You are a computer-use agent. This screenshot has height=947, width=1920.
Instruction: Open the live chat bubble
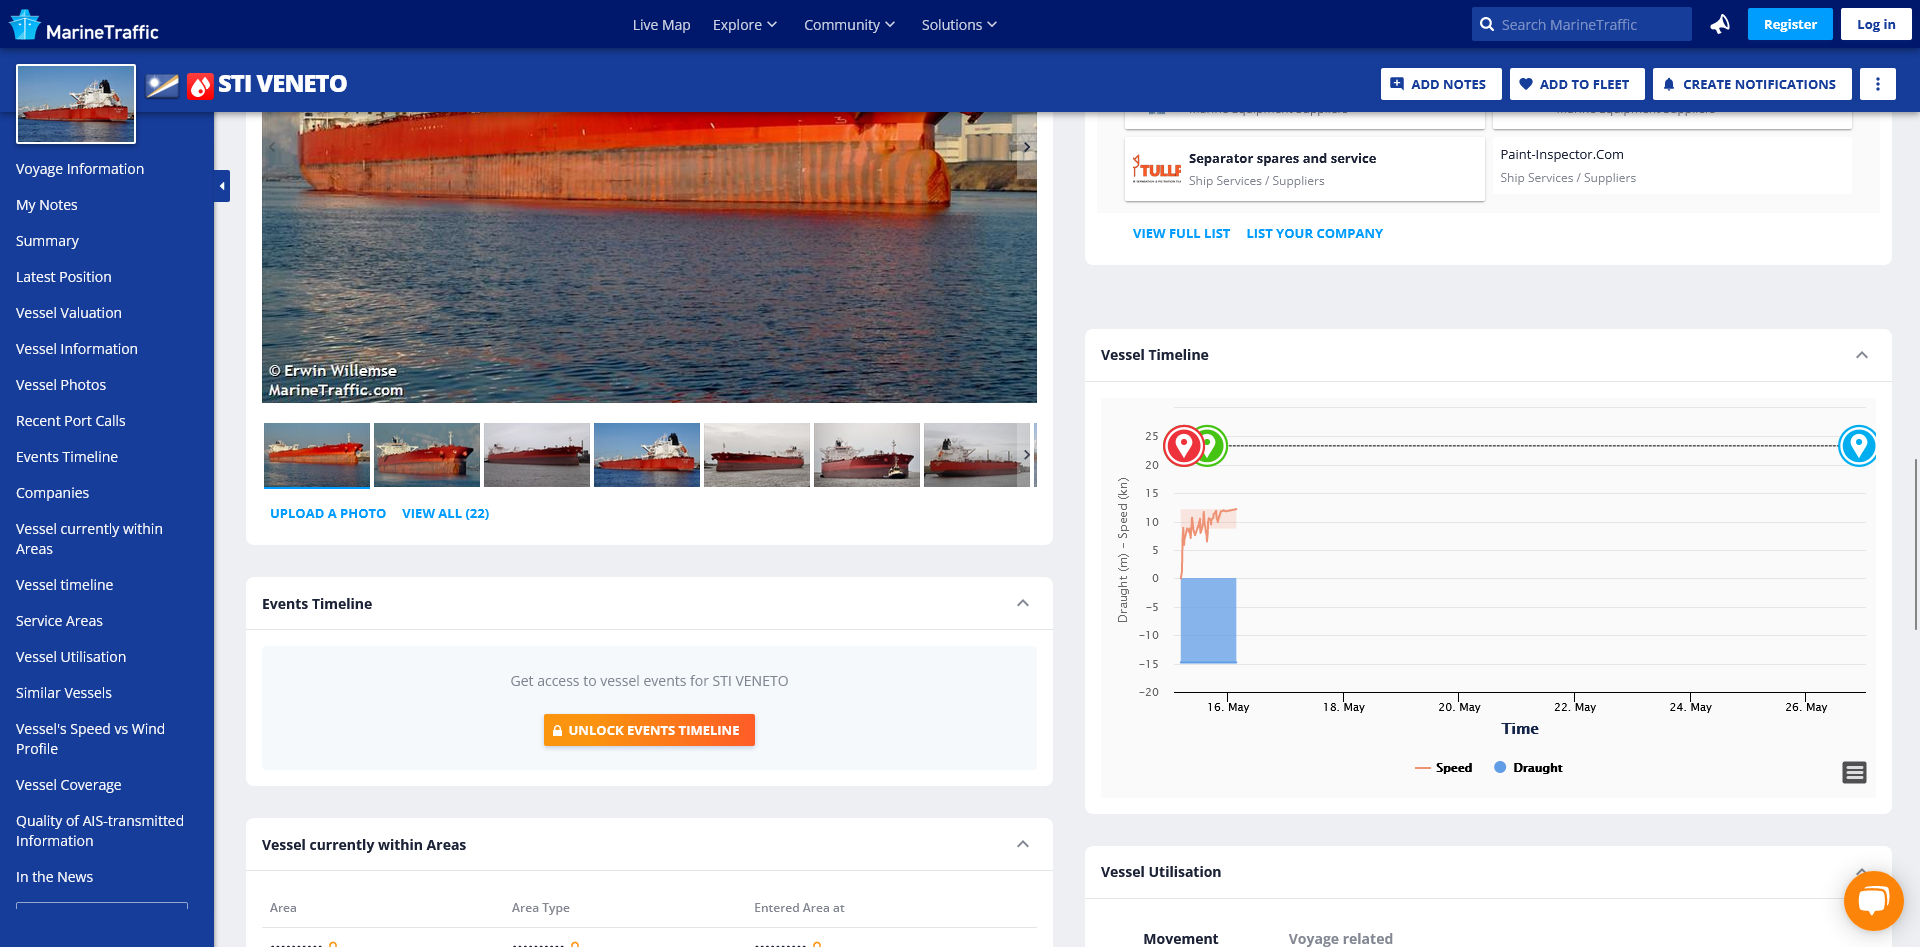coord(1873,900)
